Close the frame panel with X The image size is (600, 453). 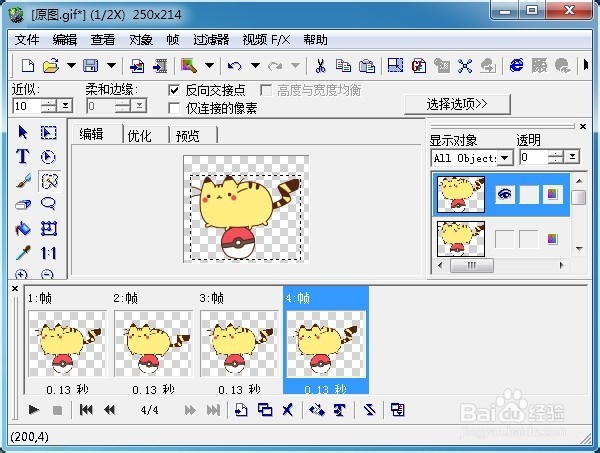coord(15,288)
